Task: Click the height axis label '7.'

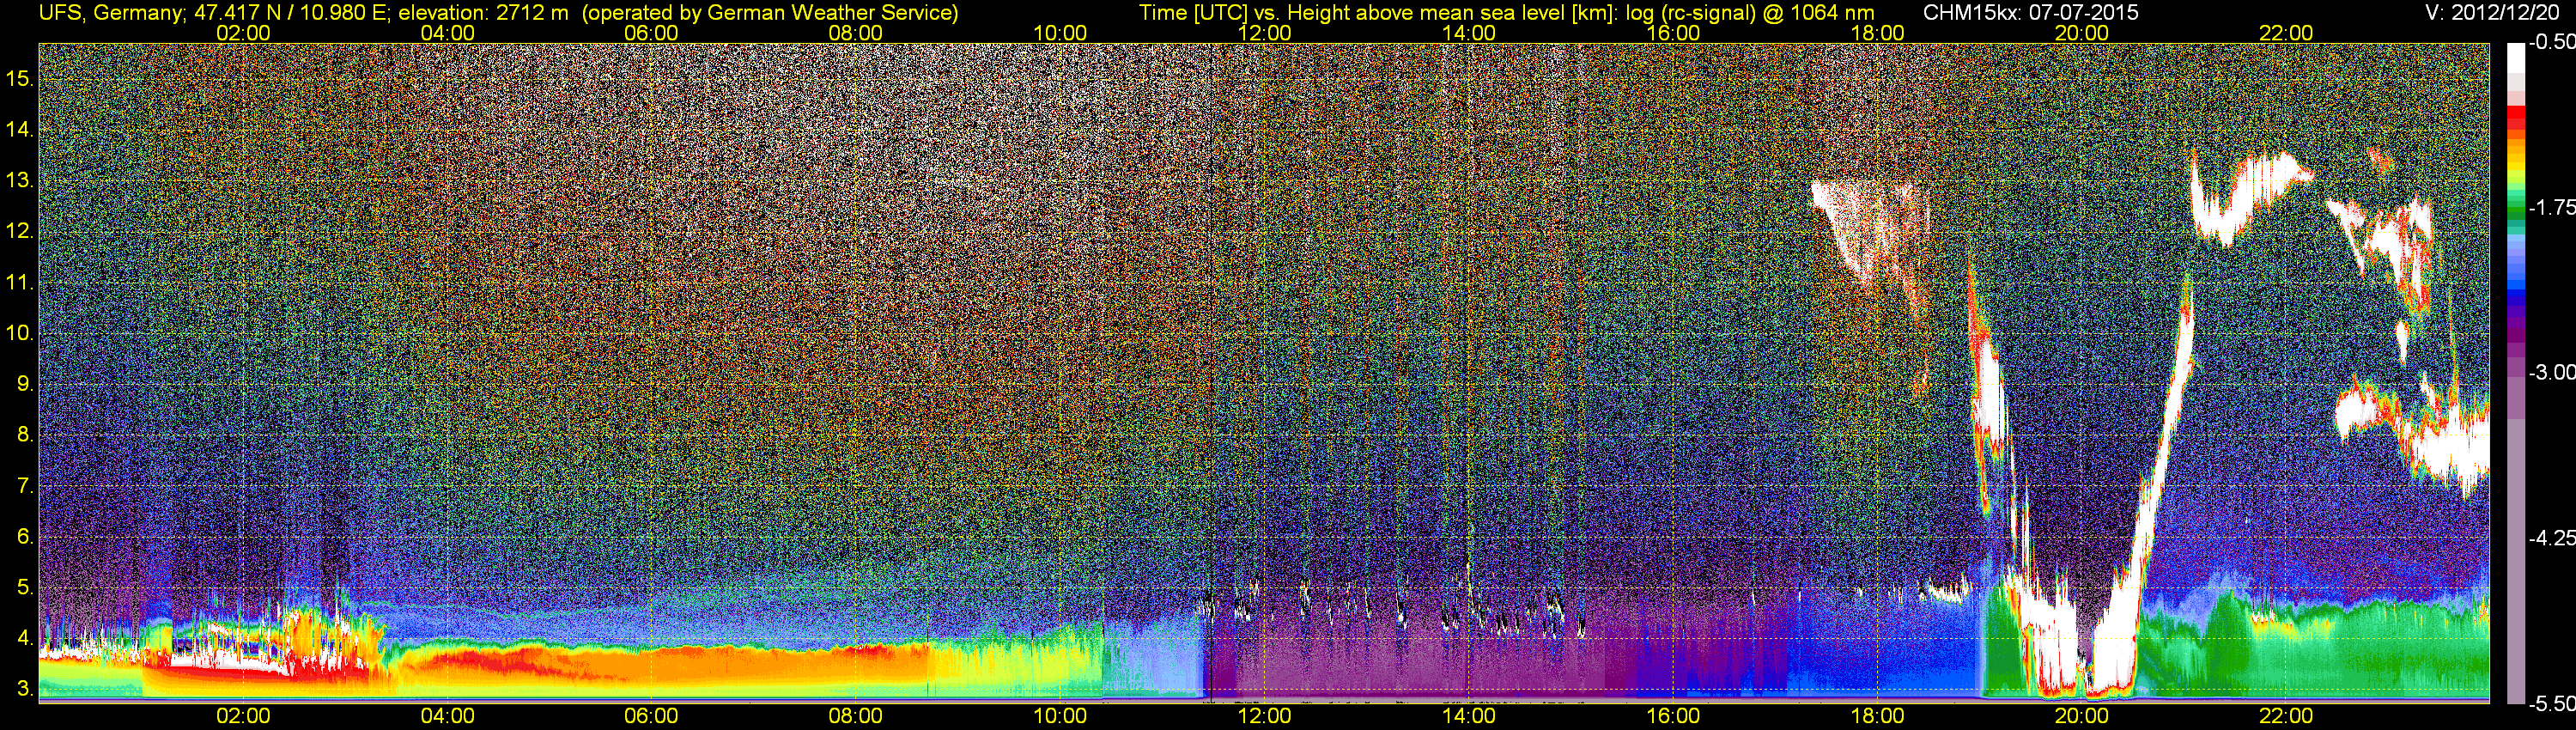Action: point(25,487)
